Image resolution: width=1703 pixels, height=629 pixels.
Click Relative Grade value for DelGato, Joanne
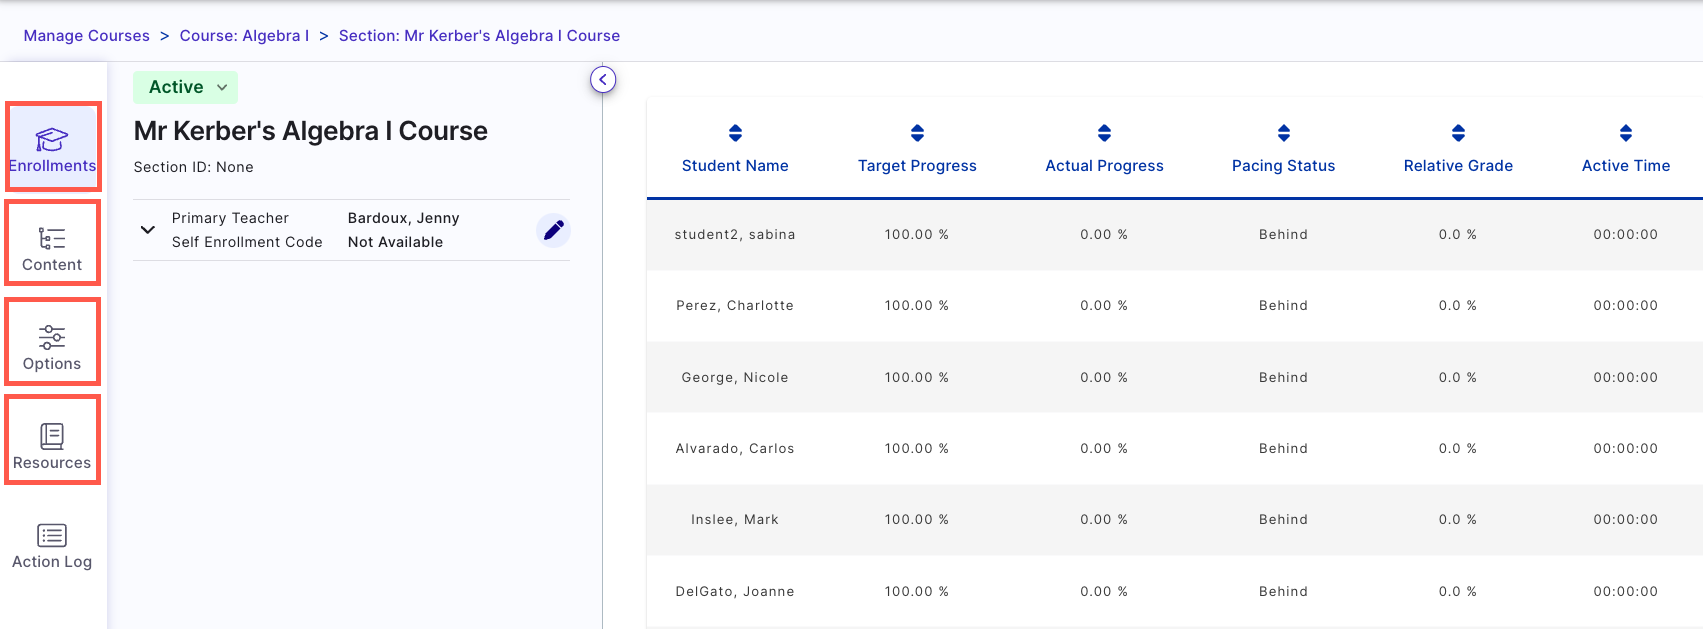(1458, 592)
